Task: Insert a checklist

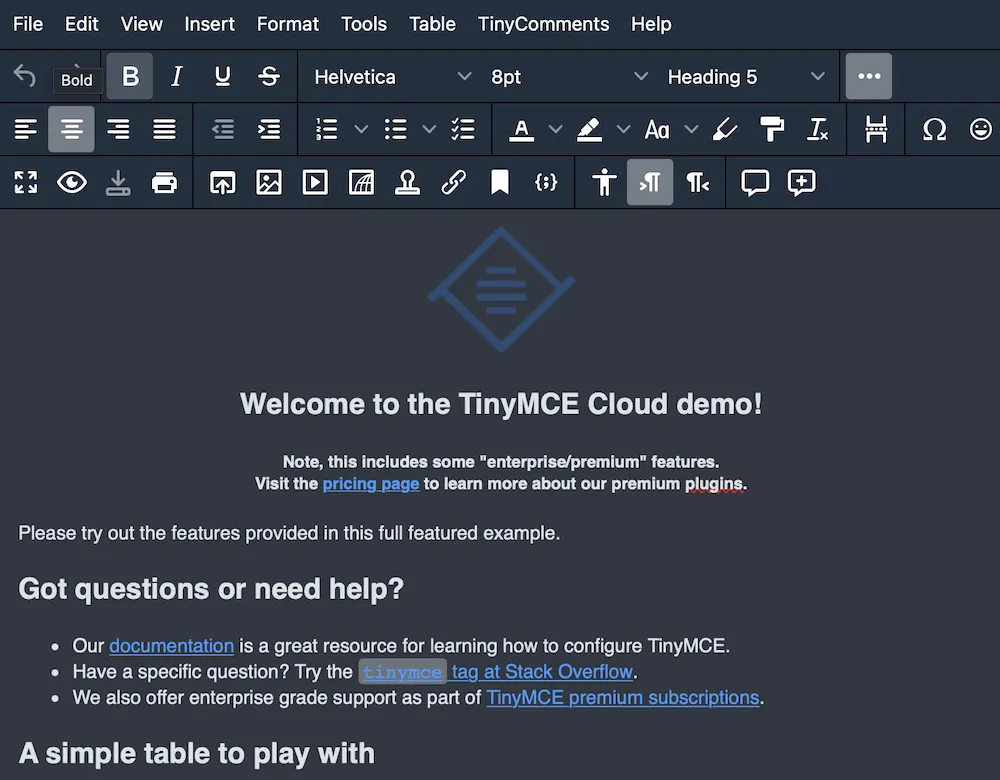Action: (x=463, y=129)
